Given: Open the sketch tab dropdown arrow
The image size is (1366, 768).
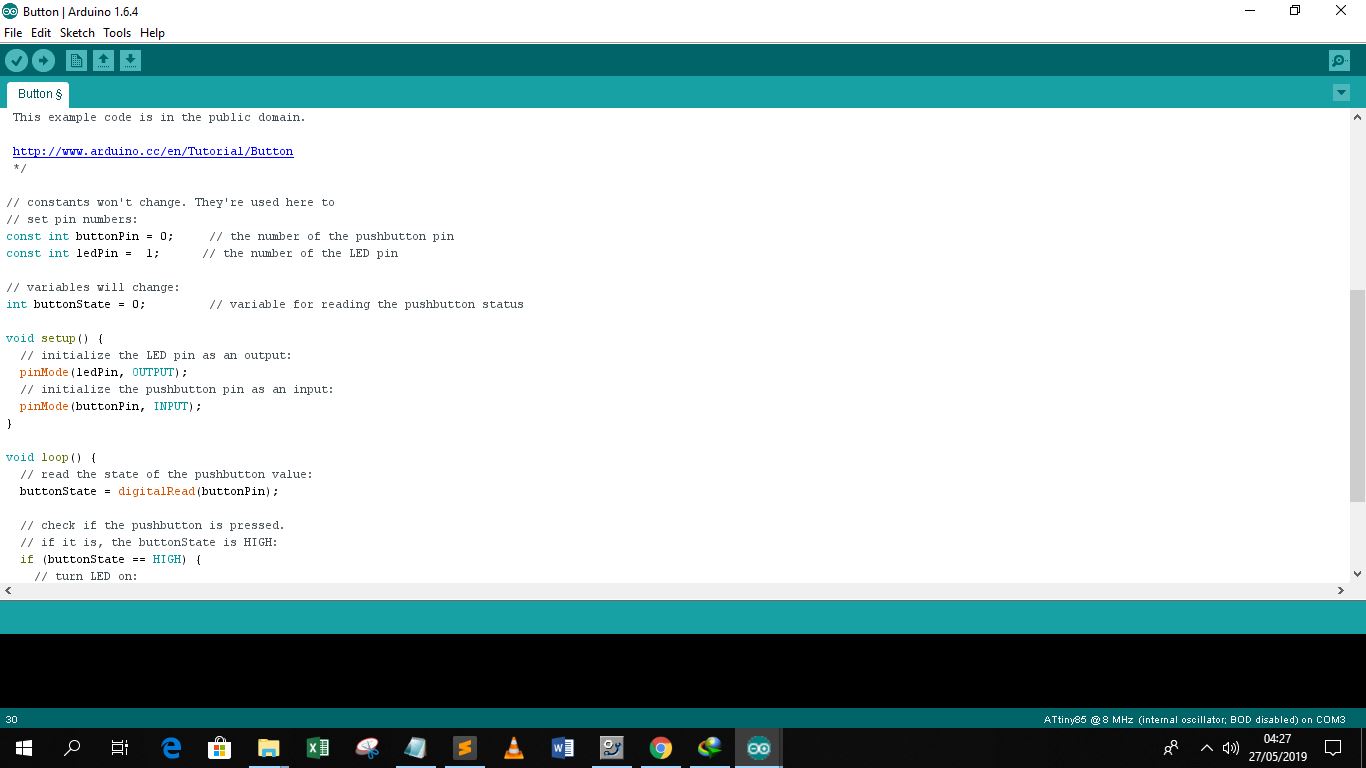Looking at the screenshot, I should 1341,93.
